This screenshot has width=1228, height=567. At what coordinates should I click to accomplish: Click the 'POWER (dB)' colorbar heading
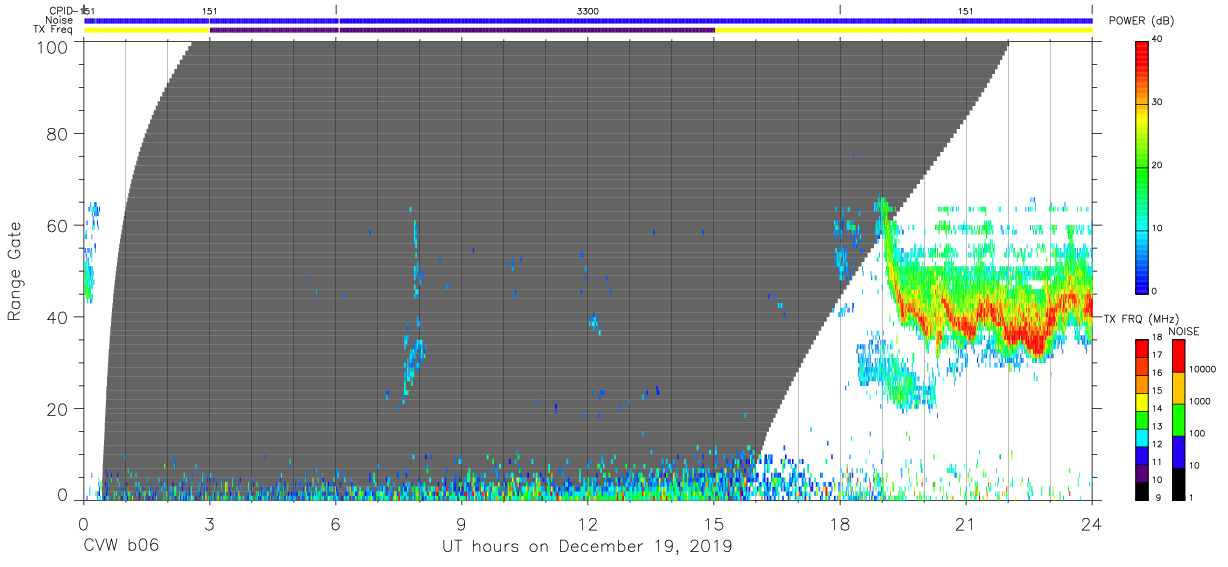click(x=1139, y=21)
